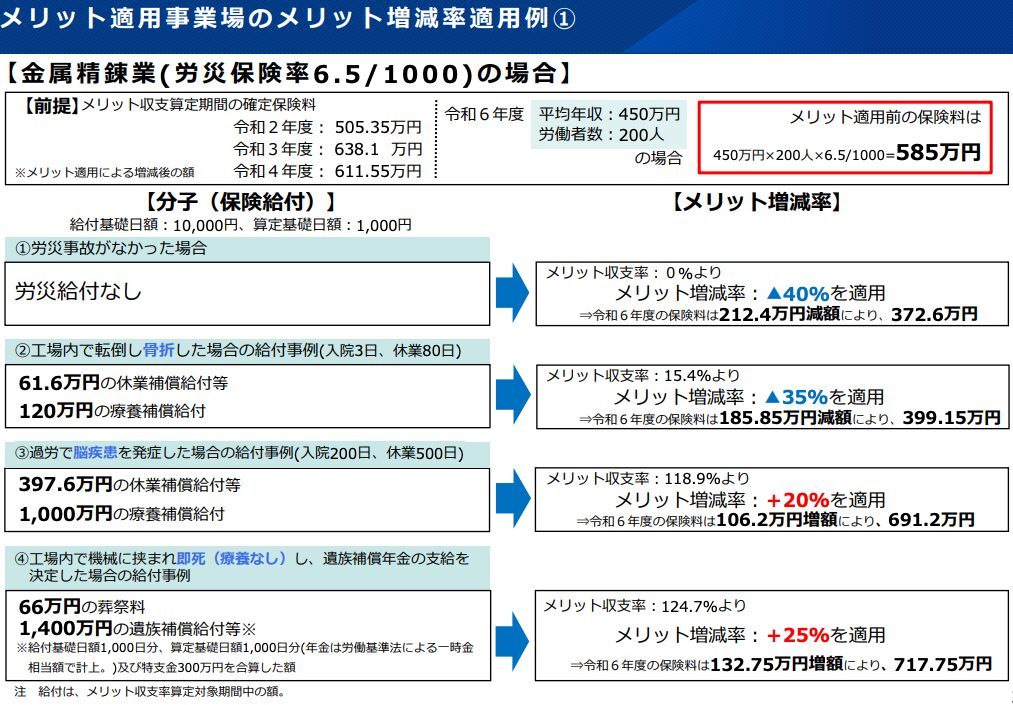1013x705 pixels.
Task: Click the 【分子（保険給付）】 heading
Action: click(x=240, y=202)
